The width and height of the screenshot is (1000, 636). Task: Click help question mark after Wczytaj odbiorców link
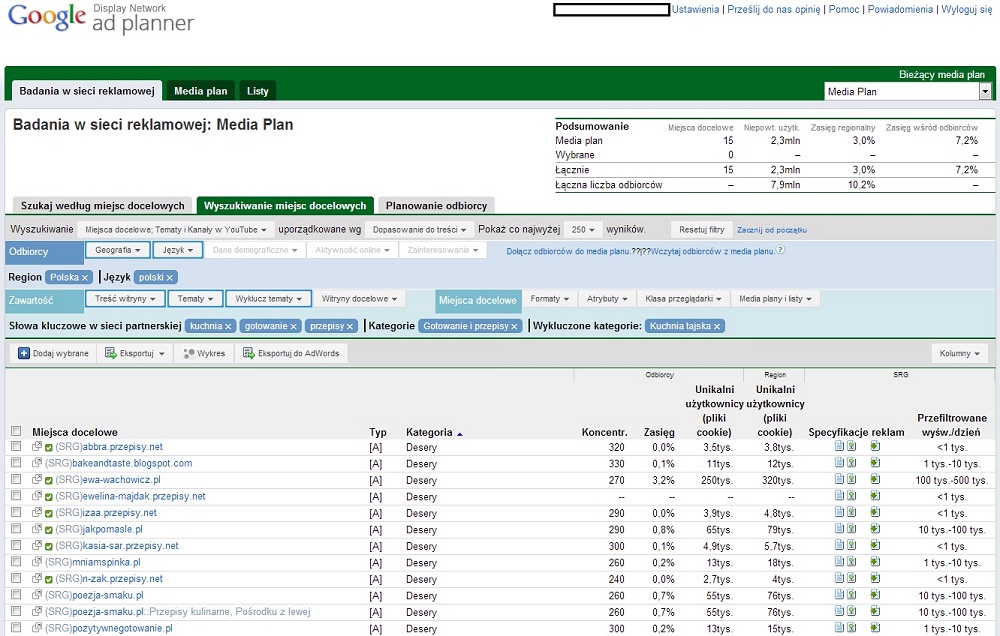tap(781, 250)
